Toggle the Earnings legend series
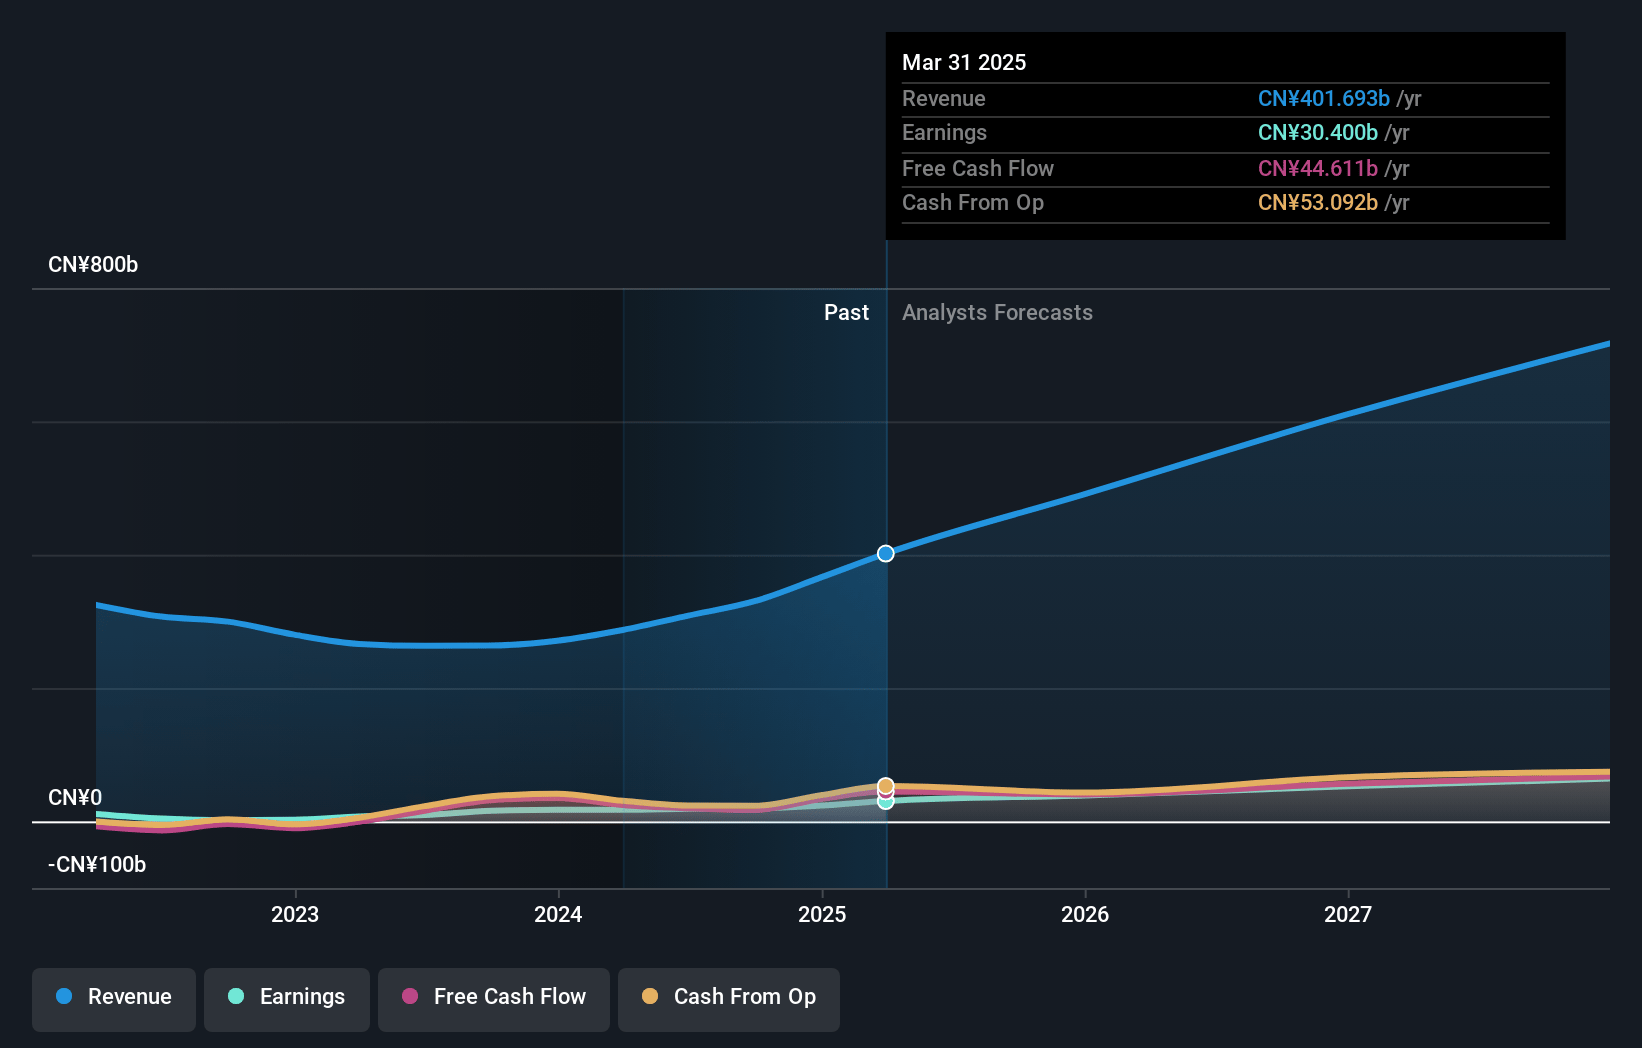Viewport: 1642px width, 1048px height. click(287, 999)
